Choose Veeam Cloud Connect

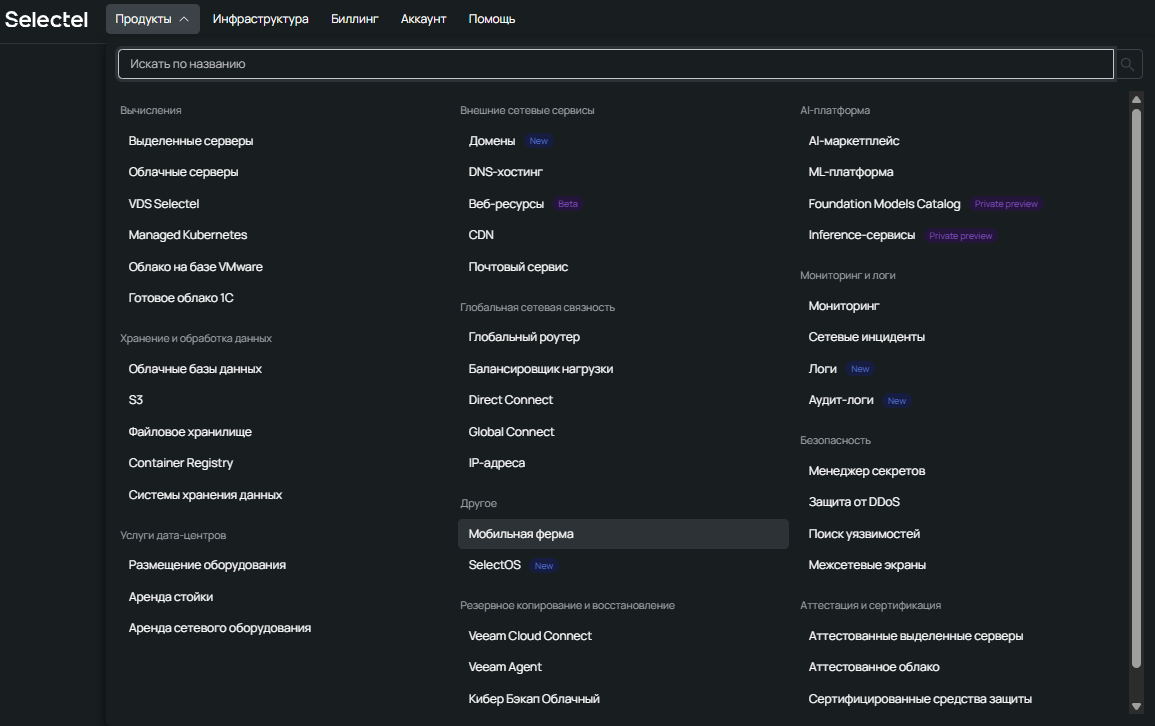pos(530,636)
